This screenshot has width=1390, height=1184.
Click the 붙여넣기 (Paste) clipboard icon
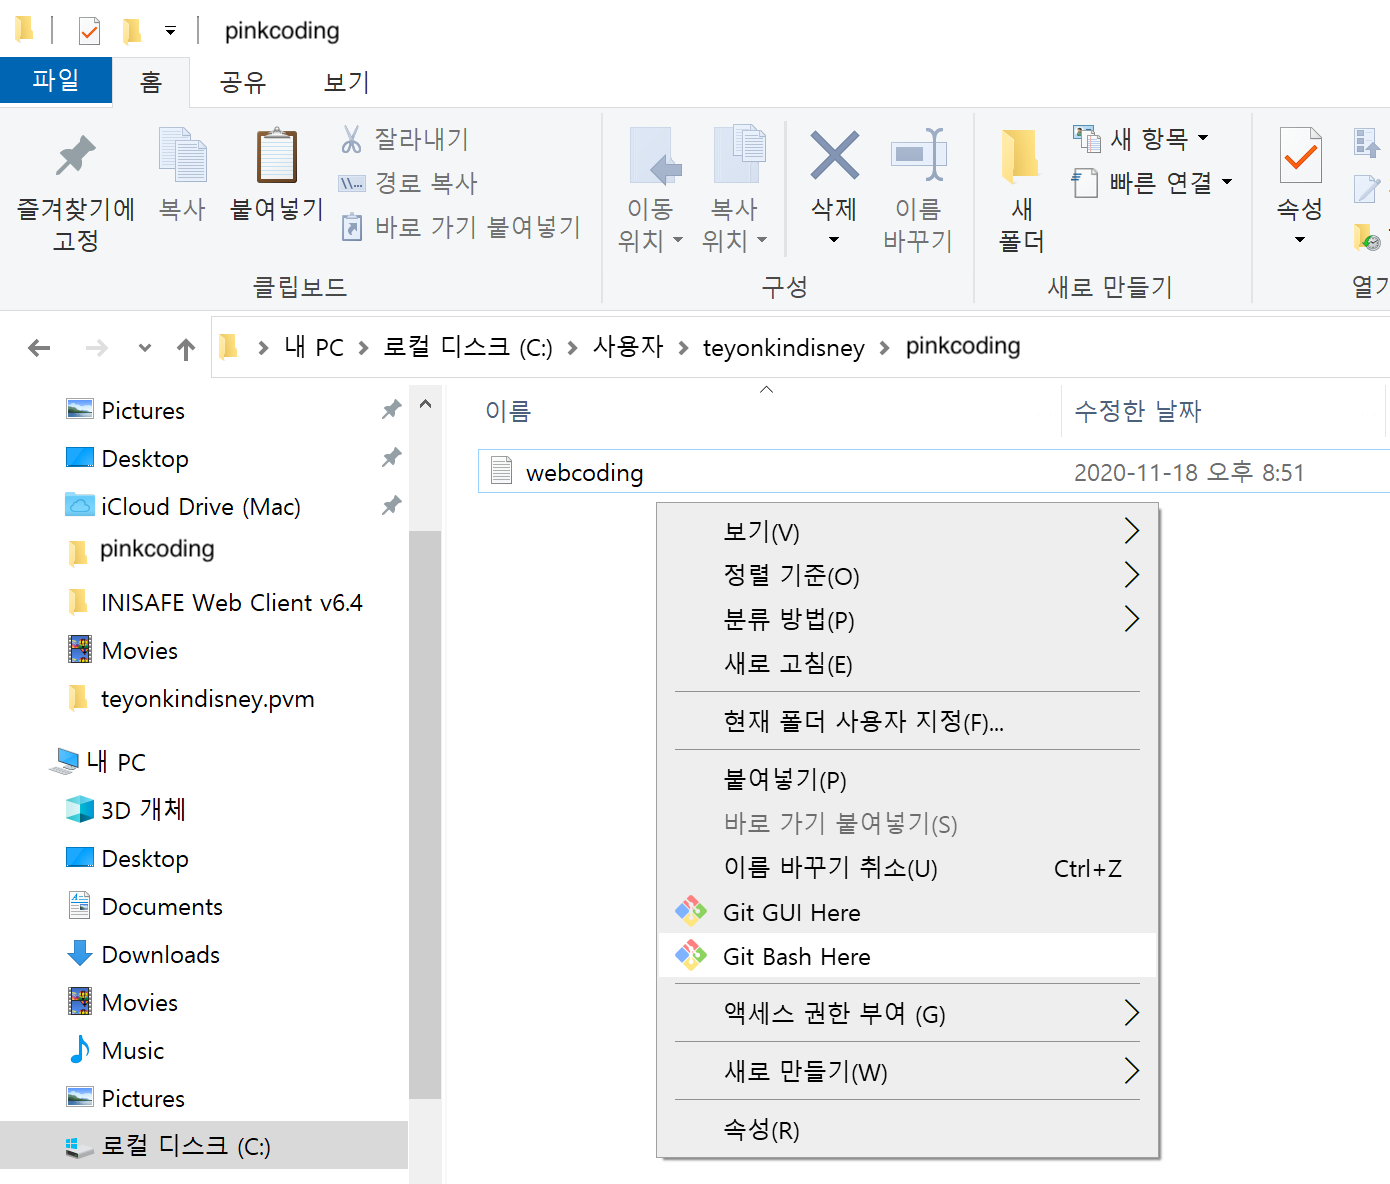(x=277, y=155)
